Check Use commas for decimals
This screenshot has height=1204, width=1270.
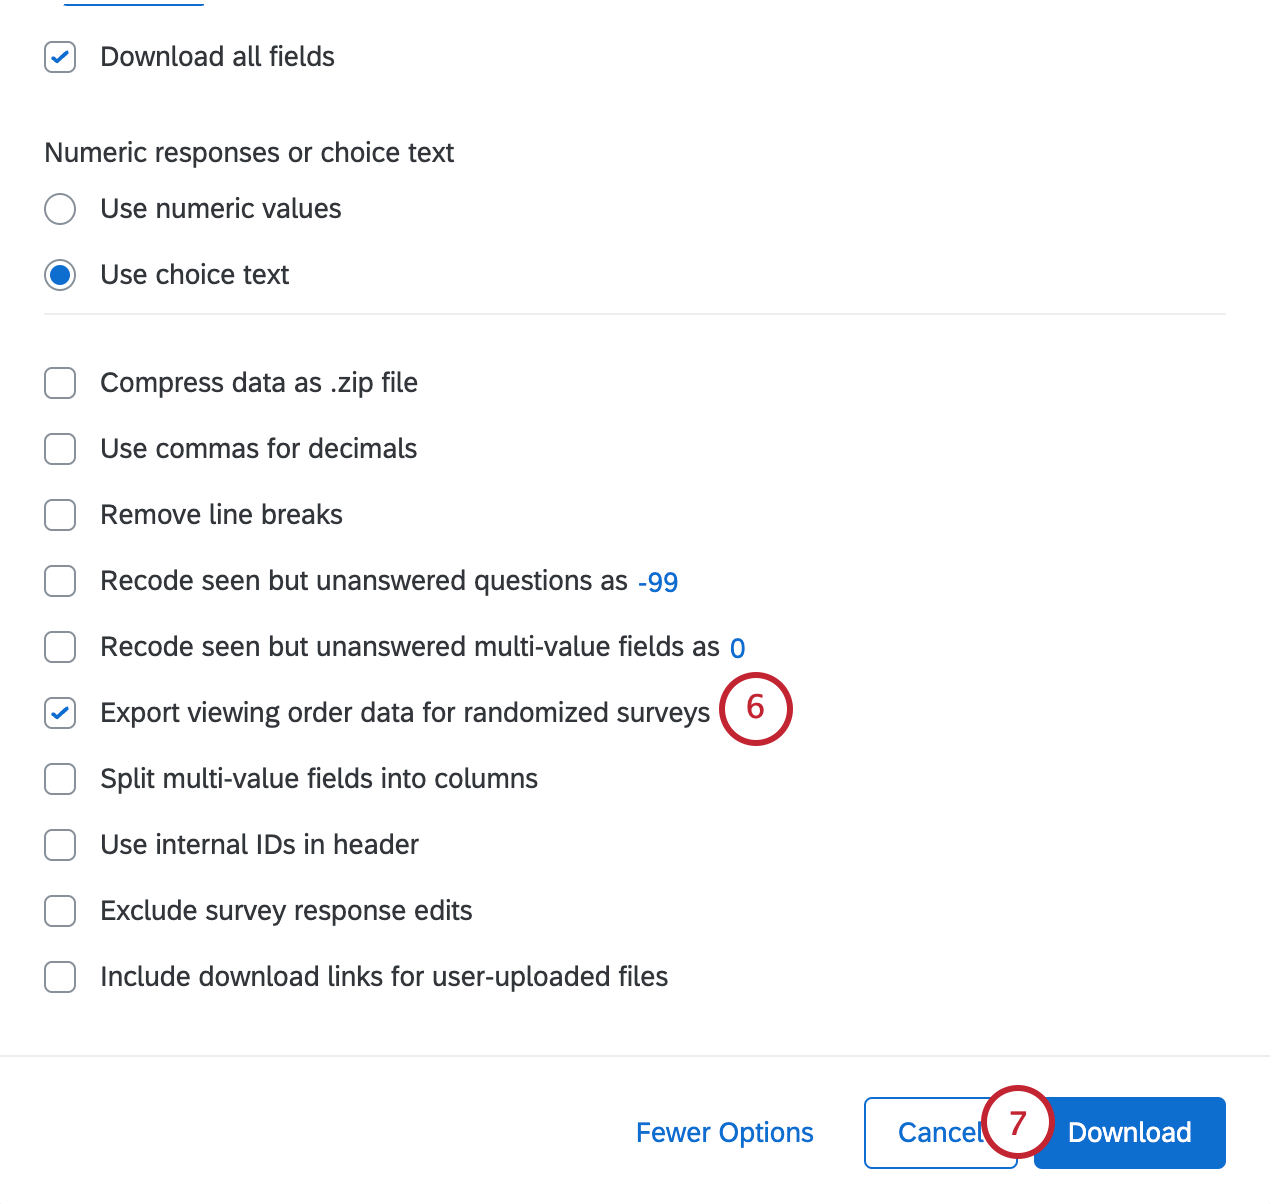(x=60, y=449)
